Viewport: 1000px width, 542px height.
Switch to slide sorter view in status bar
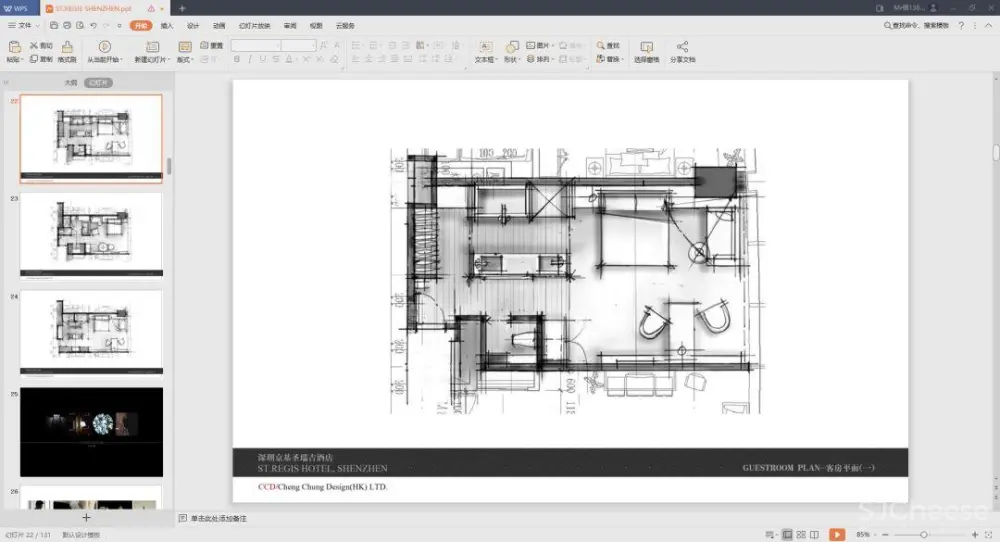[x=801, y=535]
